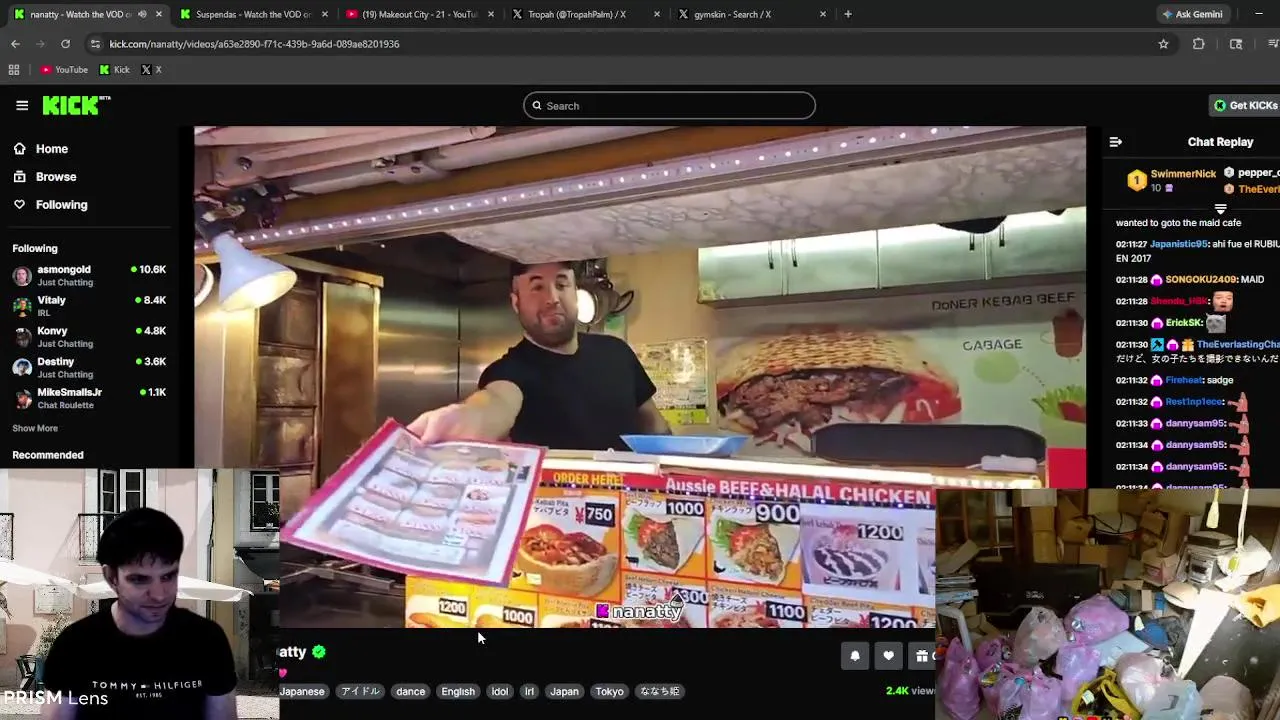Switch to the nanatty VOD tab
This screenshot has width=1280, height=720.
pos(88,14)
